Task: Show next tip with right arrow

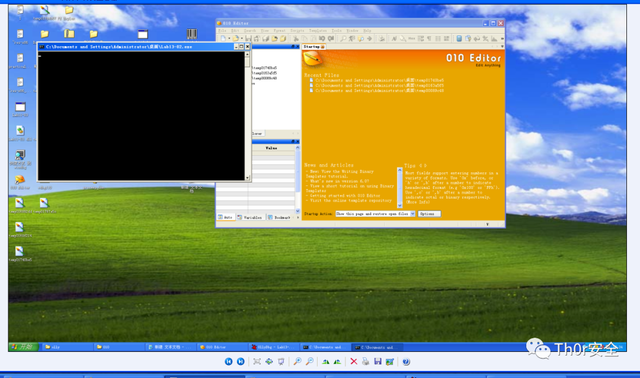Action: [x=425, y=165]
